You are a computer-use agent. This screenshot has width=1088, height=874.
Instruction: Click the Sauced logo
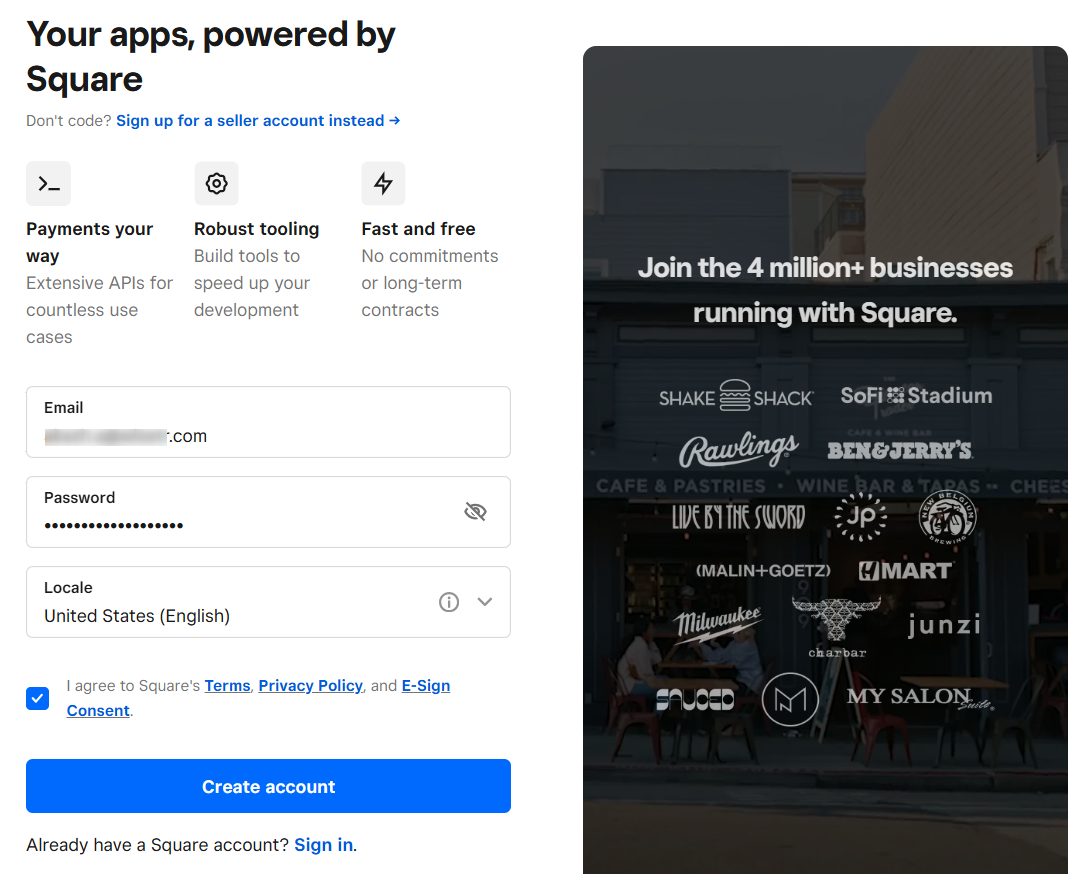point(695,699)
